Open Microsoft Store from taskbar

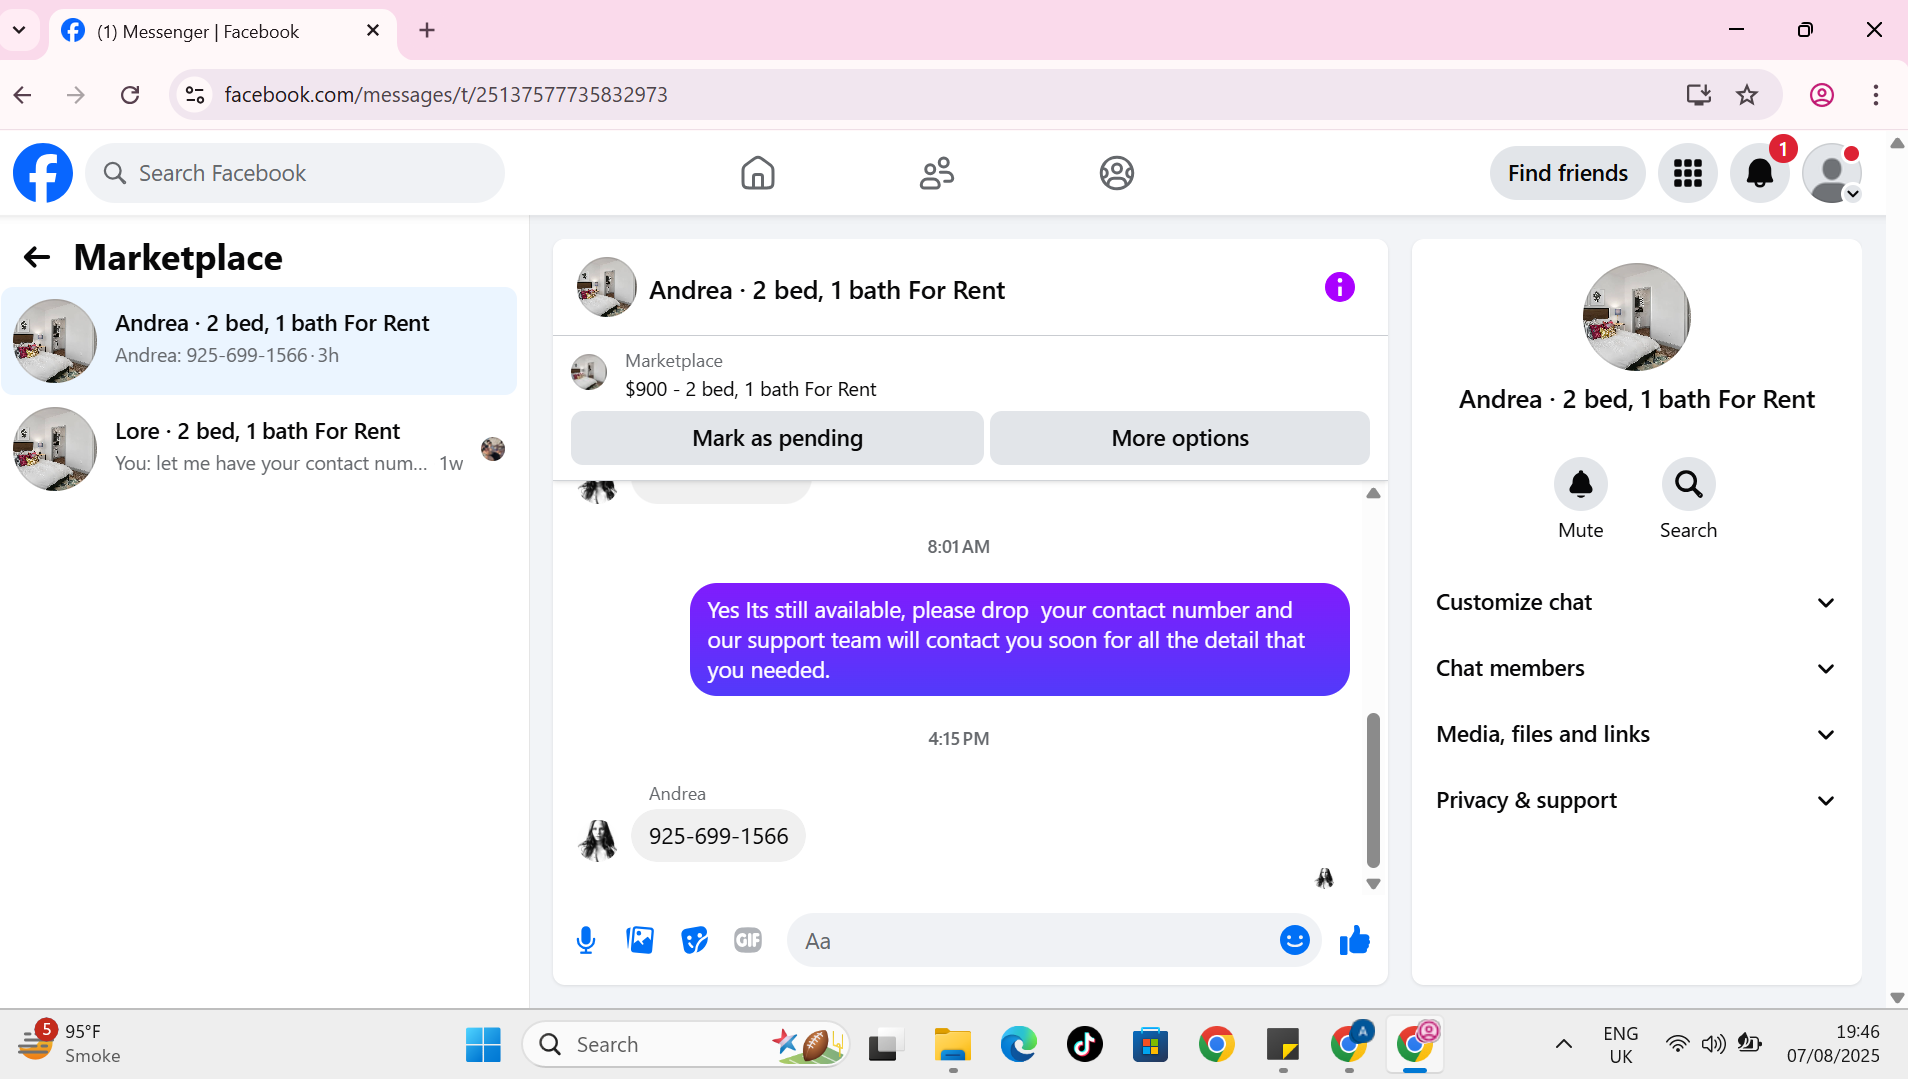point(1151,1045)
